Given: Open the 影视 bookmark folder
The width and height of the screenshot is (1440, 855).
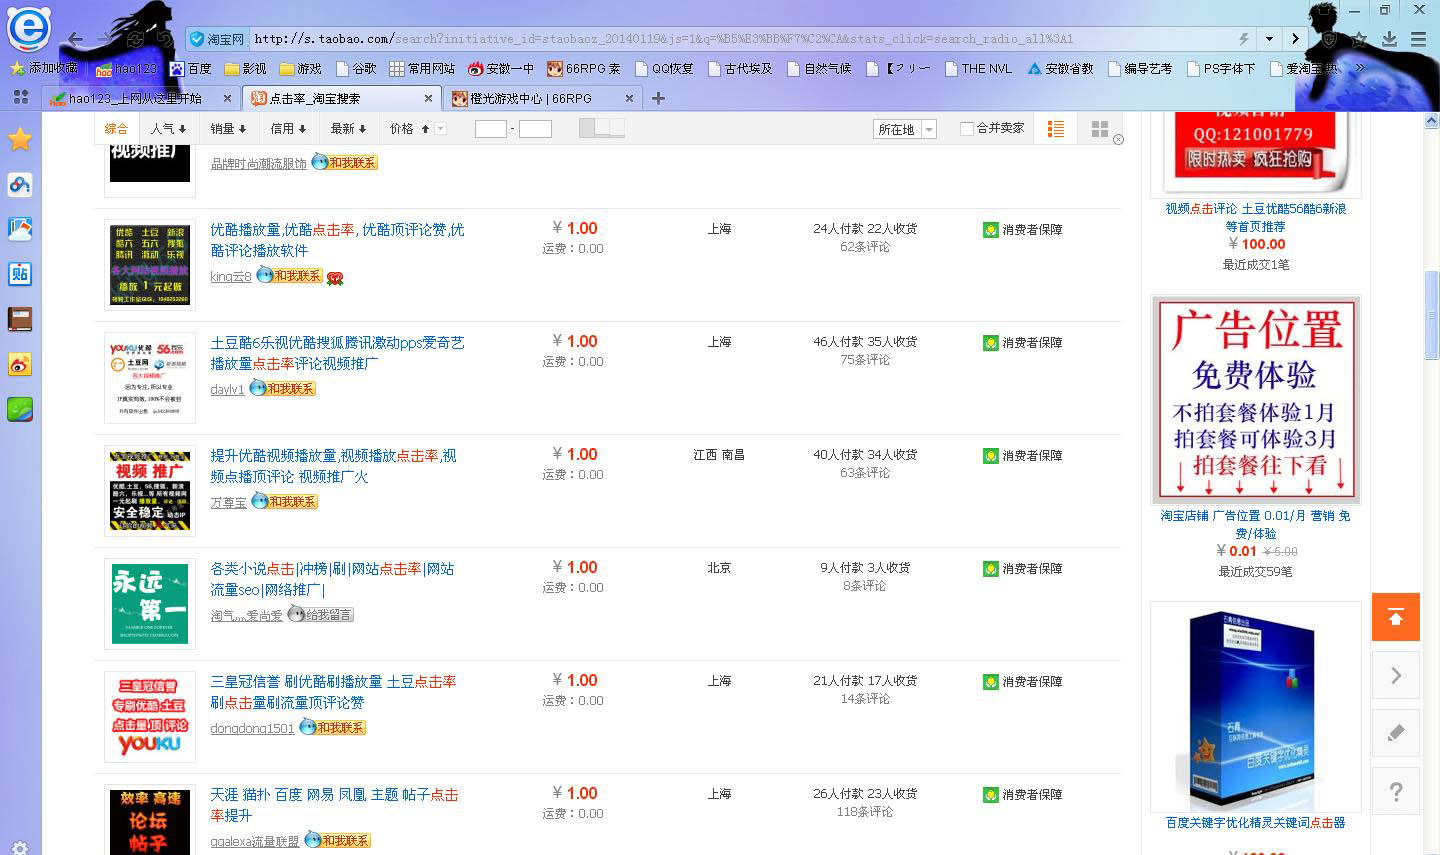Looking at the screenshot, I should pos(246,69).
